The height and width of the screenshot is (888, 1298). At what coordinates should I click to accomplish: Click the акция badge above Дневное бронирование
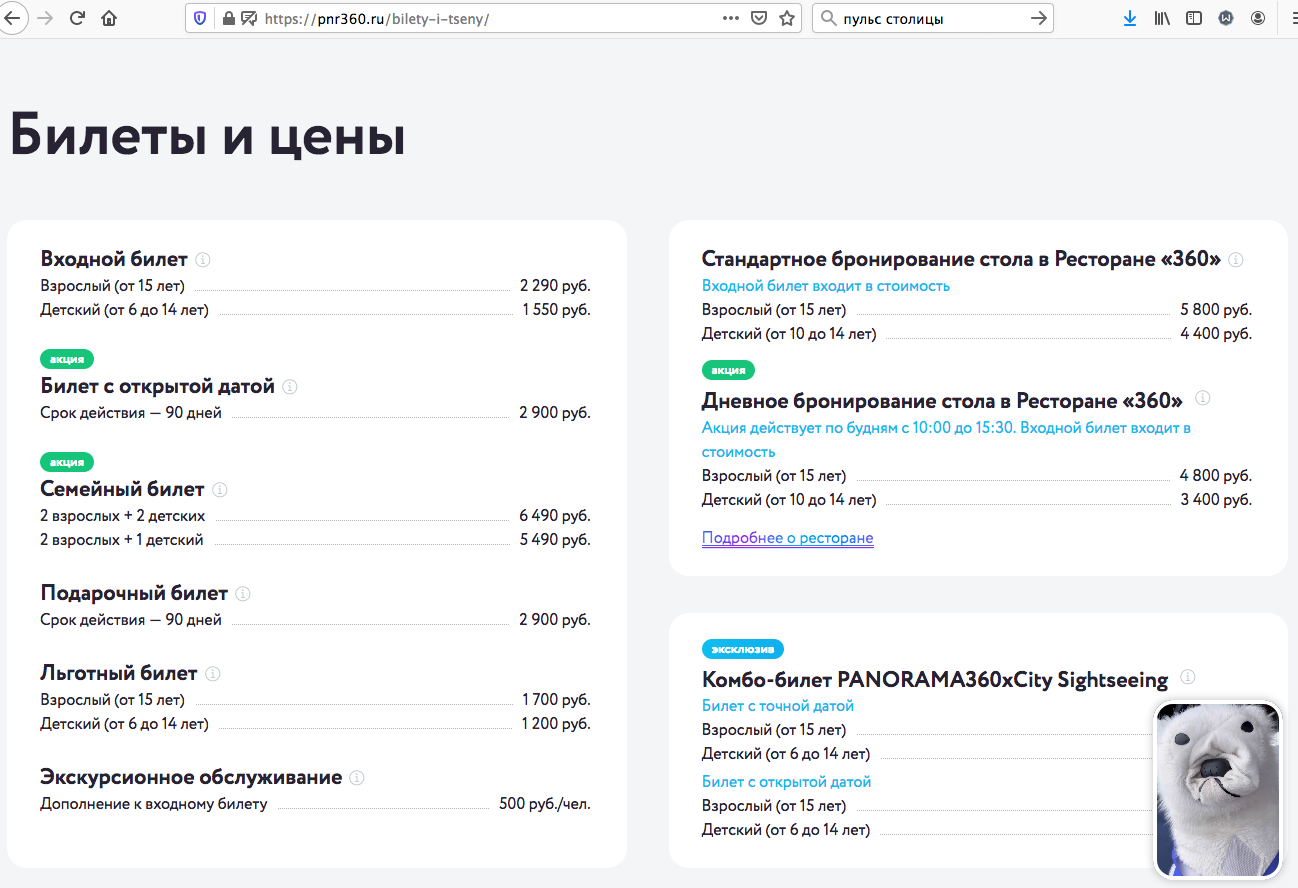pyautogui.click(x=728, y=370)
